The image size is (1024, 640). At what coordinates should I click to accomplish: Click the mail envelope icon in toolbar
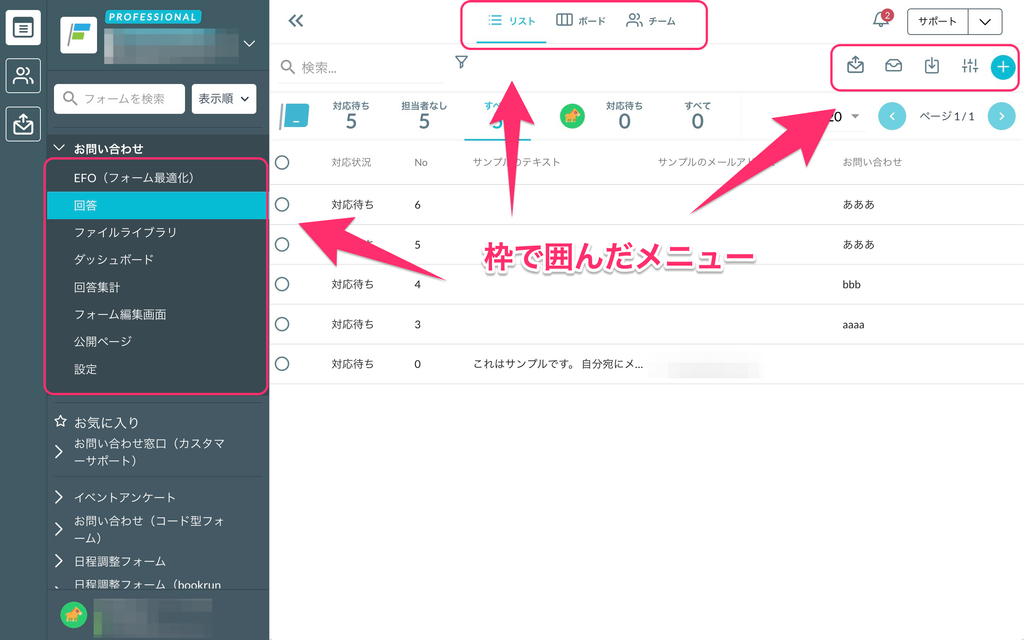(x=893, y=65)
